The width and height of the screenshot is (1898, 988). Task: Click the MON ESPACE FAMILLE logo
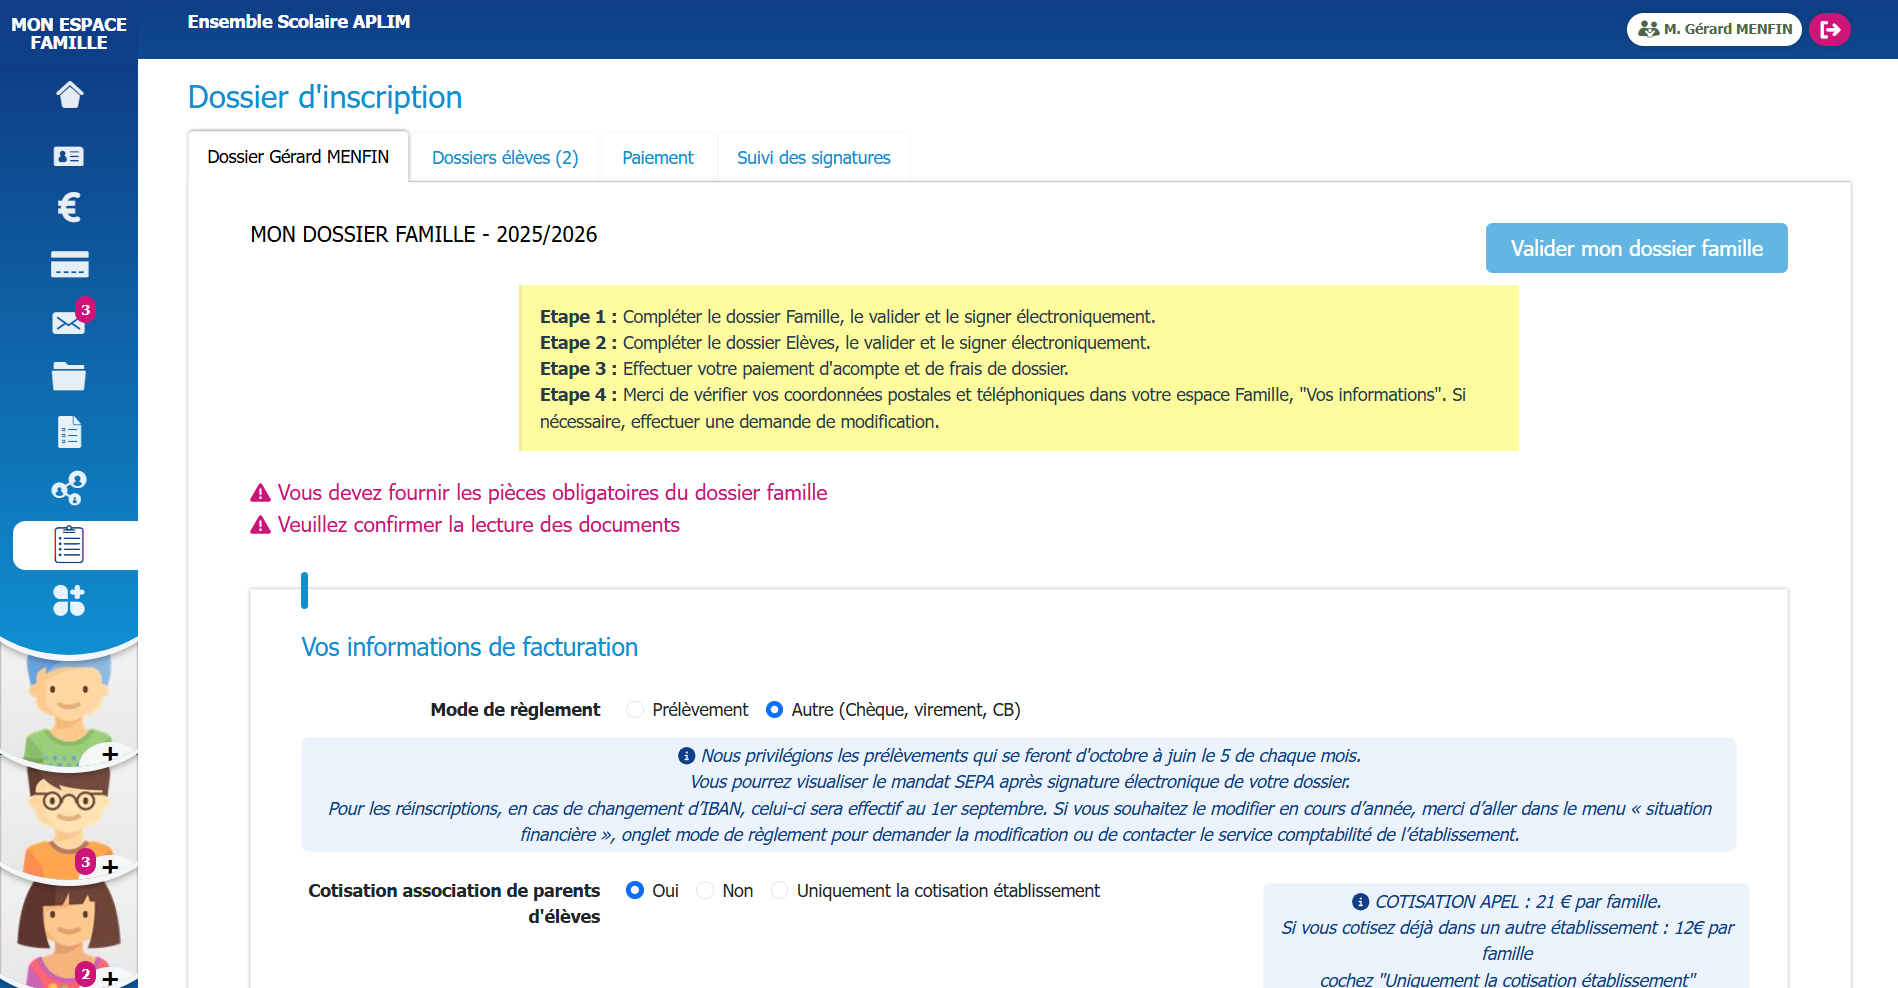[69, 34]
